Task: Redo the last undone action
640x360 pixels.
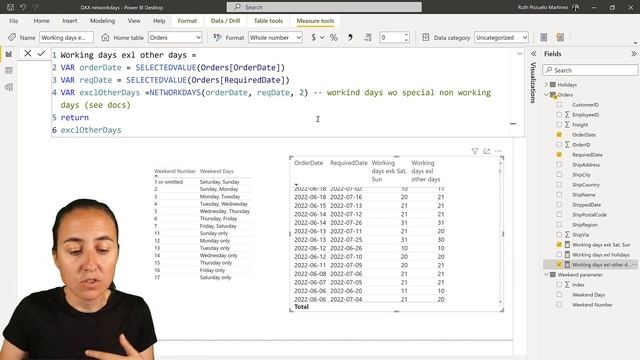Action: point(36,7)
